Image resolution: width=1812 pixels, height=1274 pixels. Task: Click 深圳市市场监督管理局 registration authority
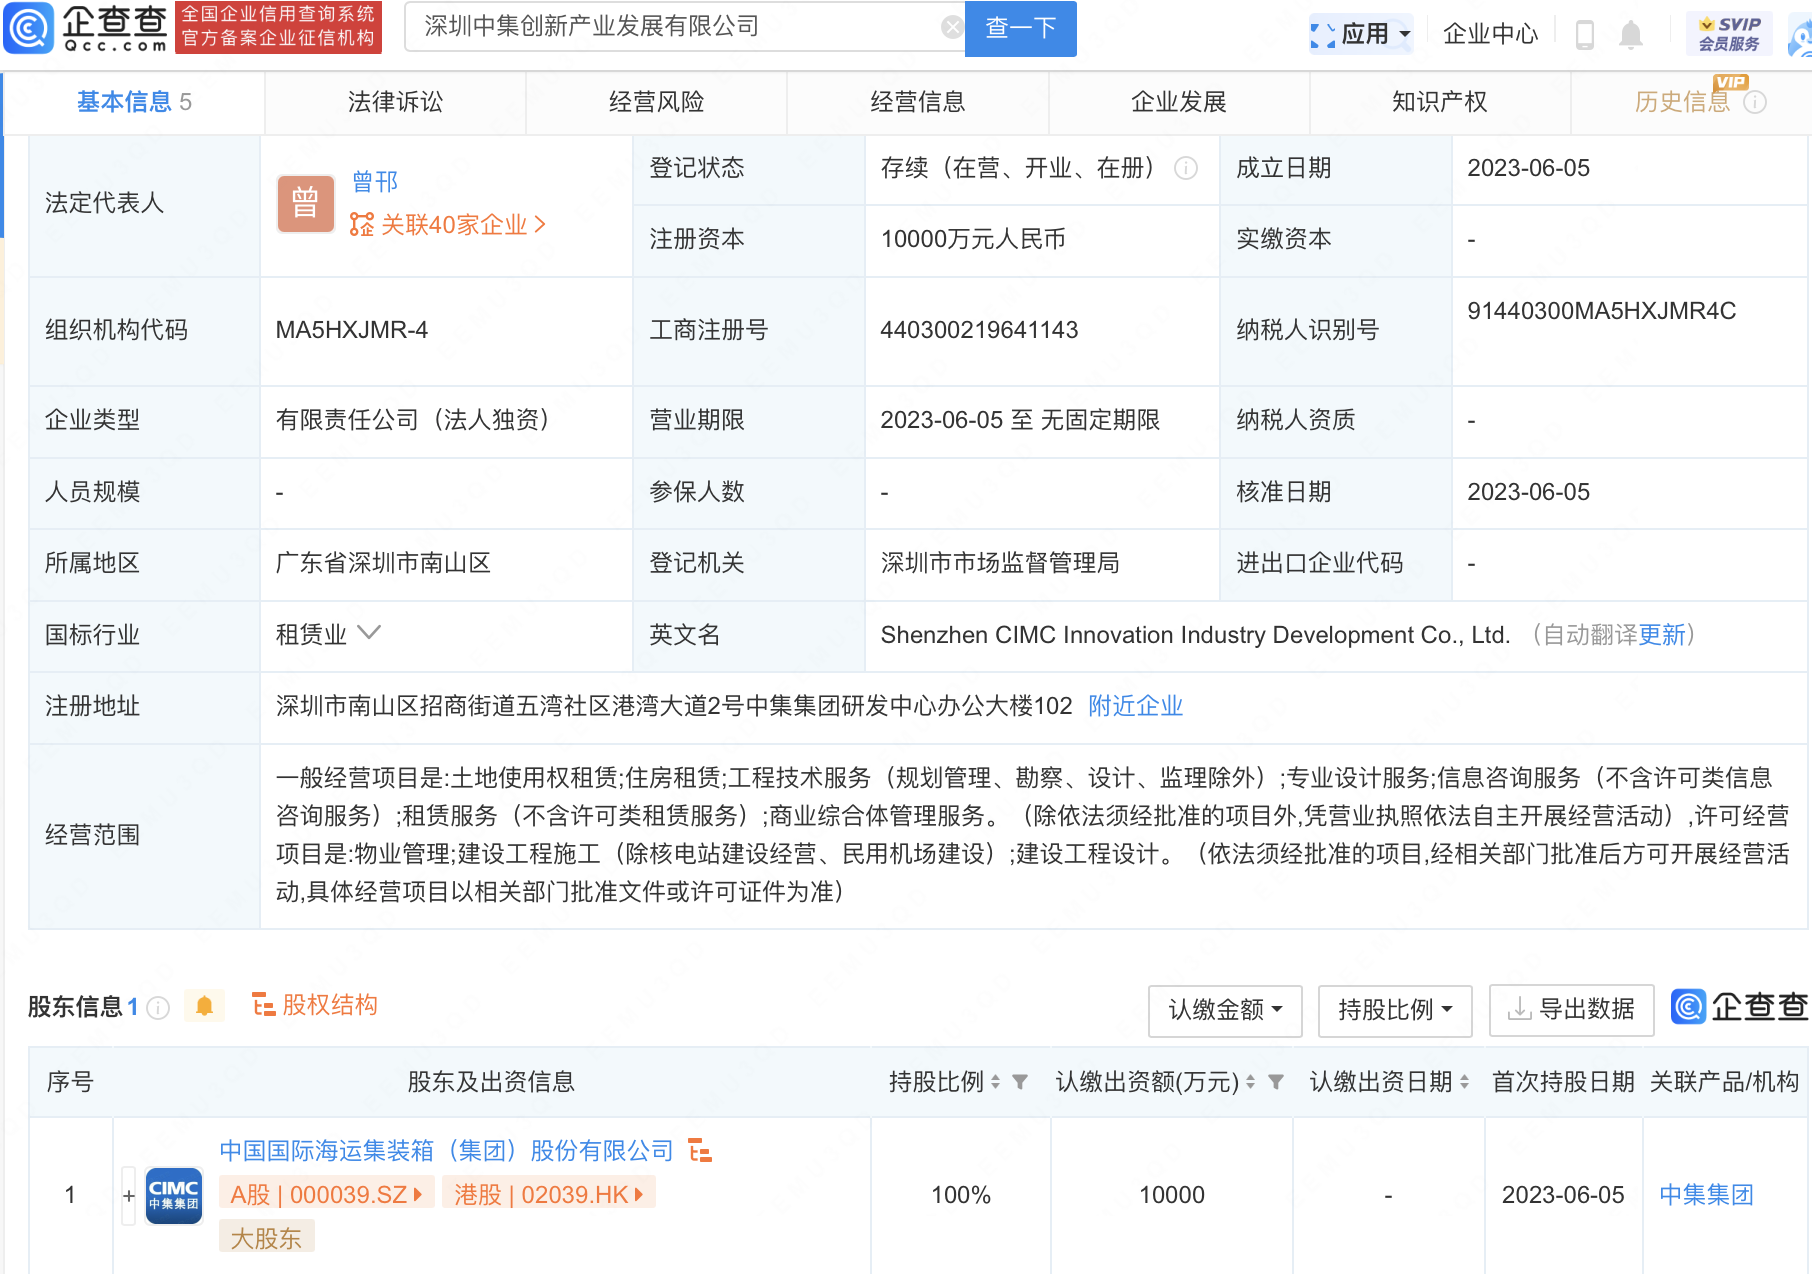pos(1000,563)
